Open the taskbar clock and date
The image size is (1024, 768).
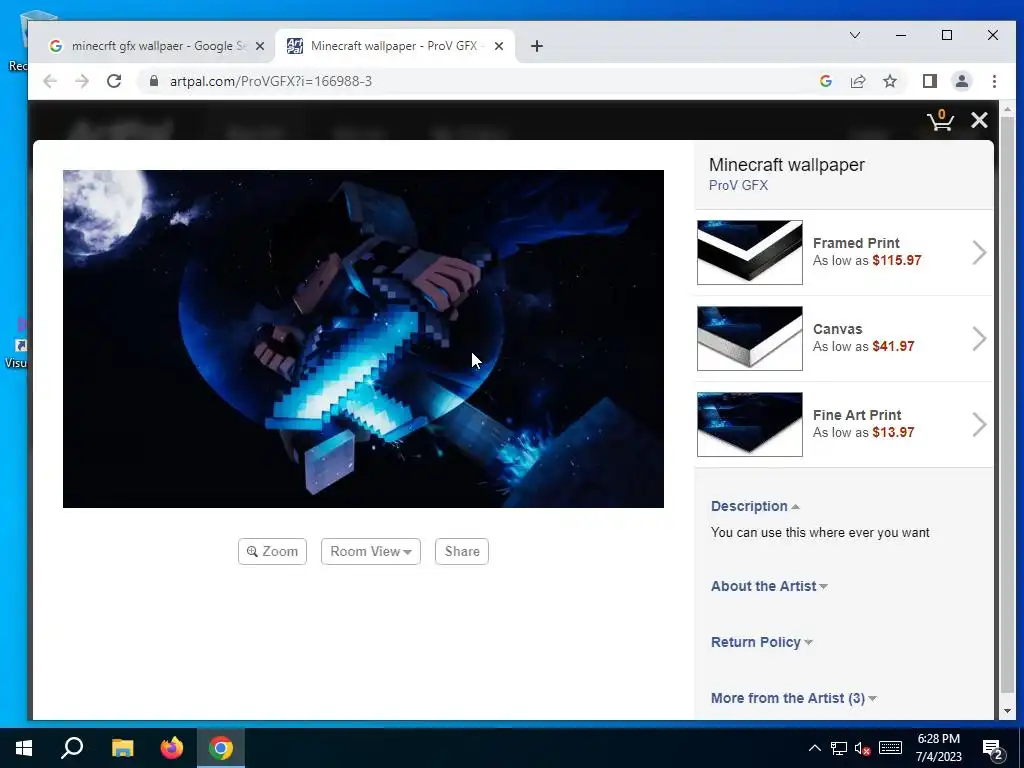pos(938,748)
